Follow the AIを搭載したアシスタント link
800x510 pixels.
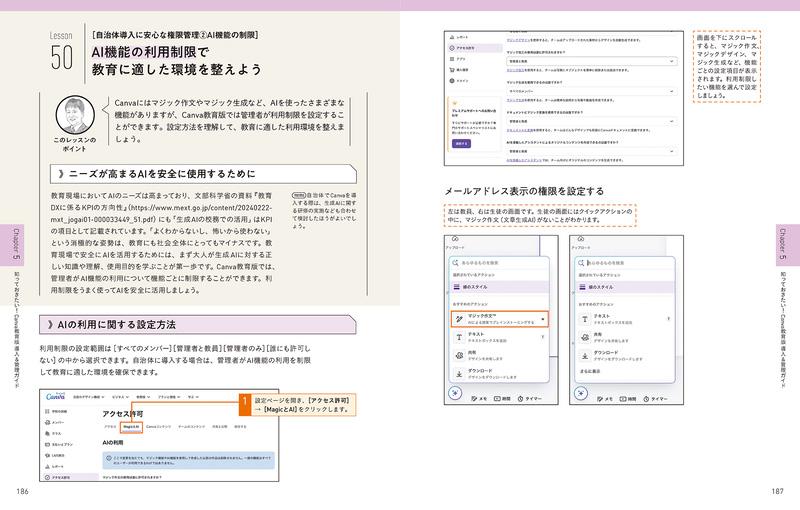524,160
